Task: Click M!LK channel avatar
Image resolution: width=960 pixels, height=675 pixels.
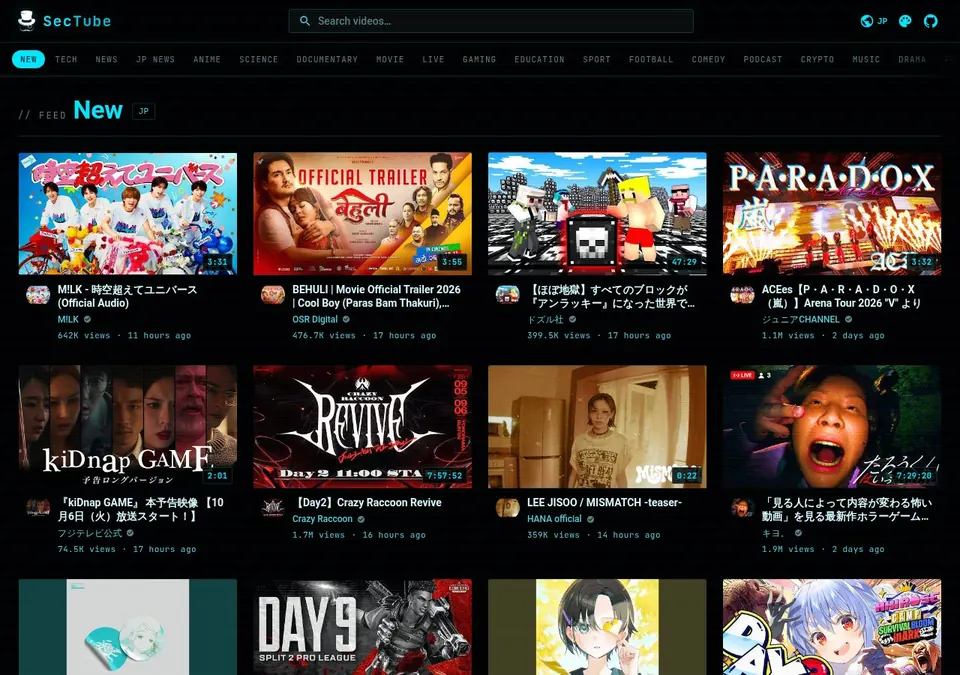Action: pyautogui.click(x=38, y=295)
